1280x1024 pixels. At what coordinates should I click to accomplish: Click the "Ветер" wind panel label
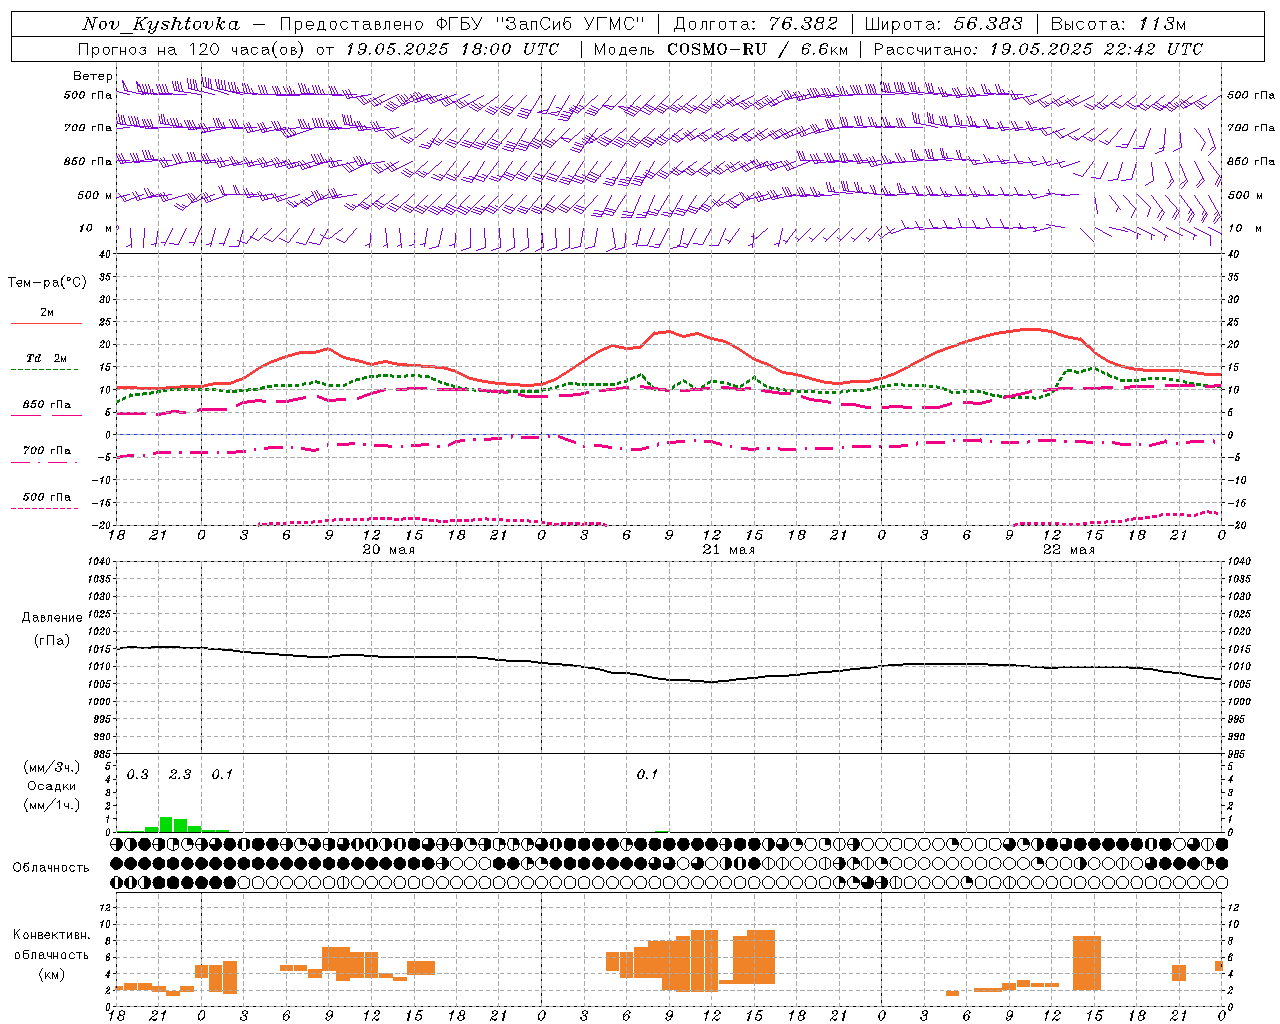click(92, 76)
